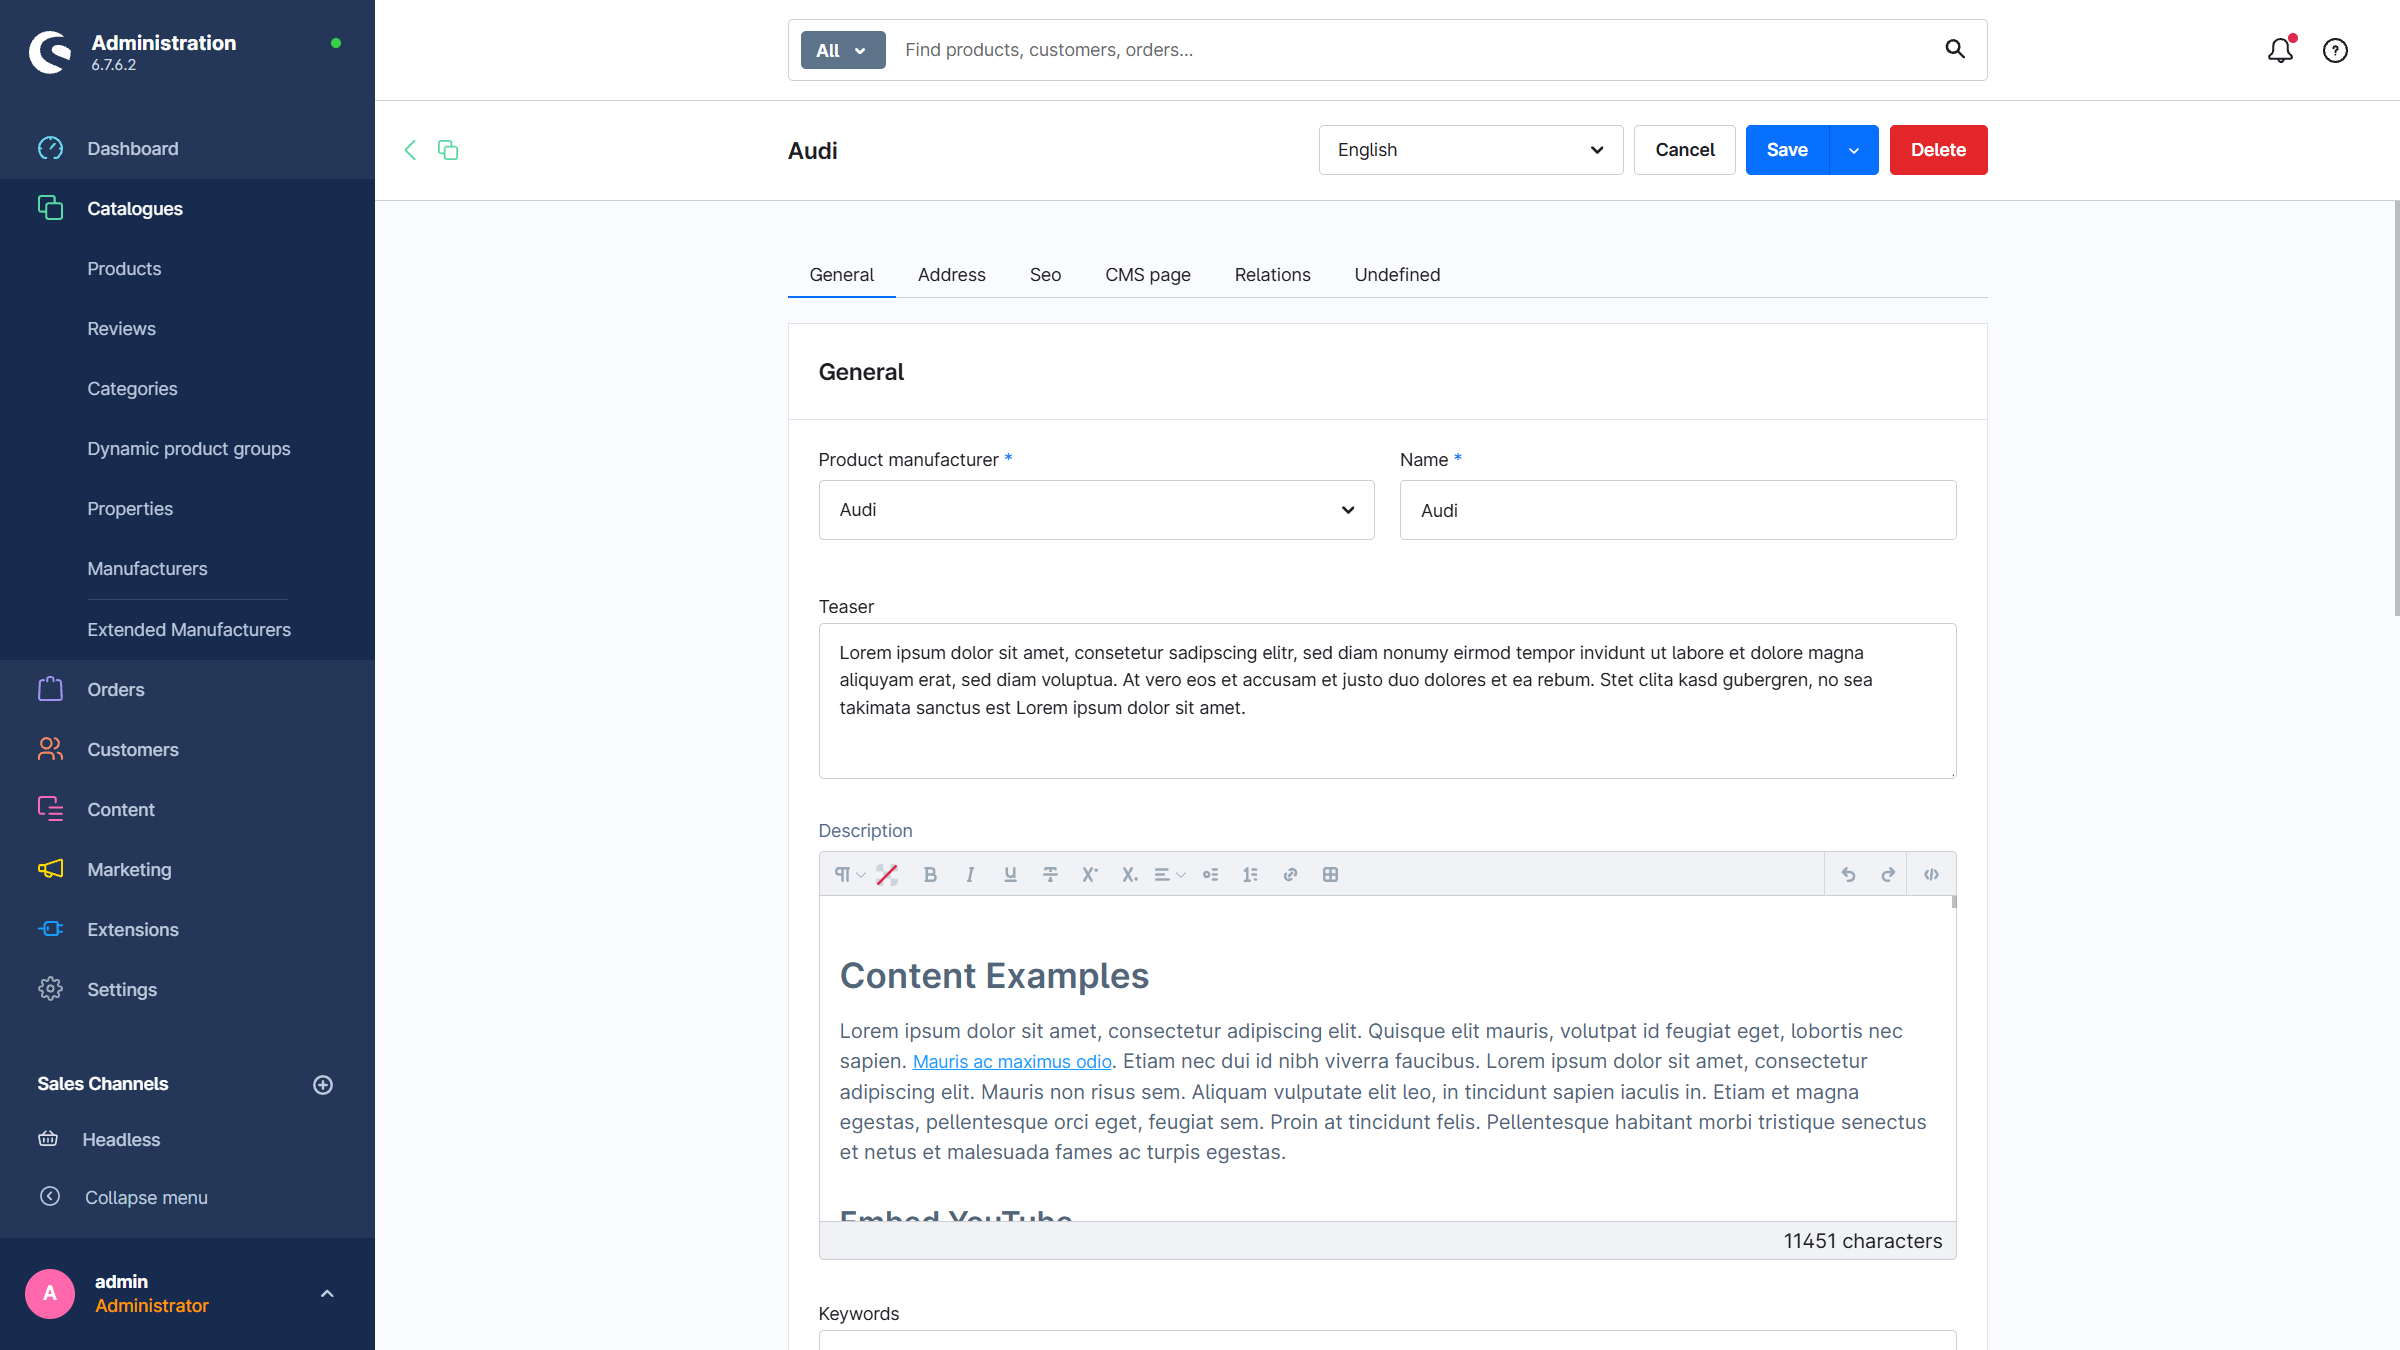
Task: Toggle italic formatting in description editor
Action: tap(970, 875)
